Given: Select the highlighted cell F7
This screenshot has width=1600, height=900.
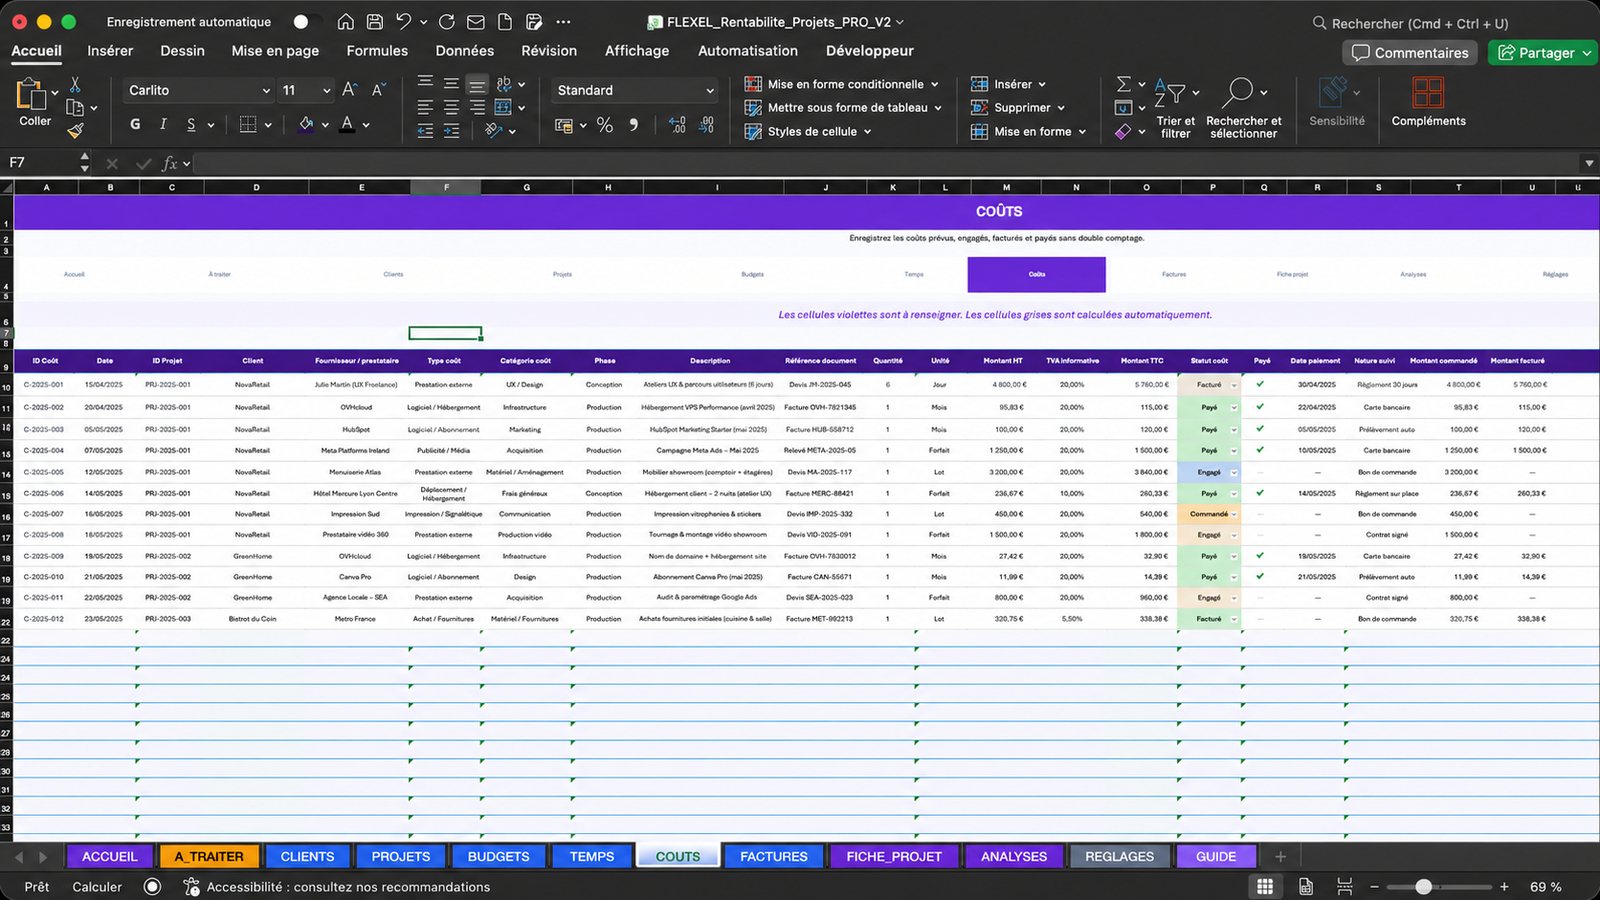Looking at the screenshot, I should (445, 333).
